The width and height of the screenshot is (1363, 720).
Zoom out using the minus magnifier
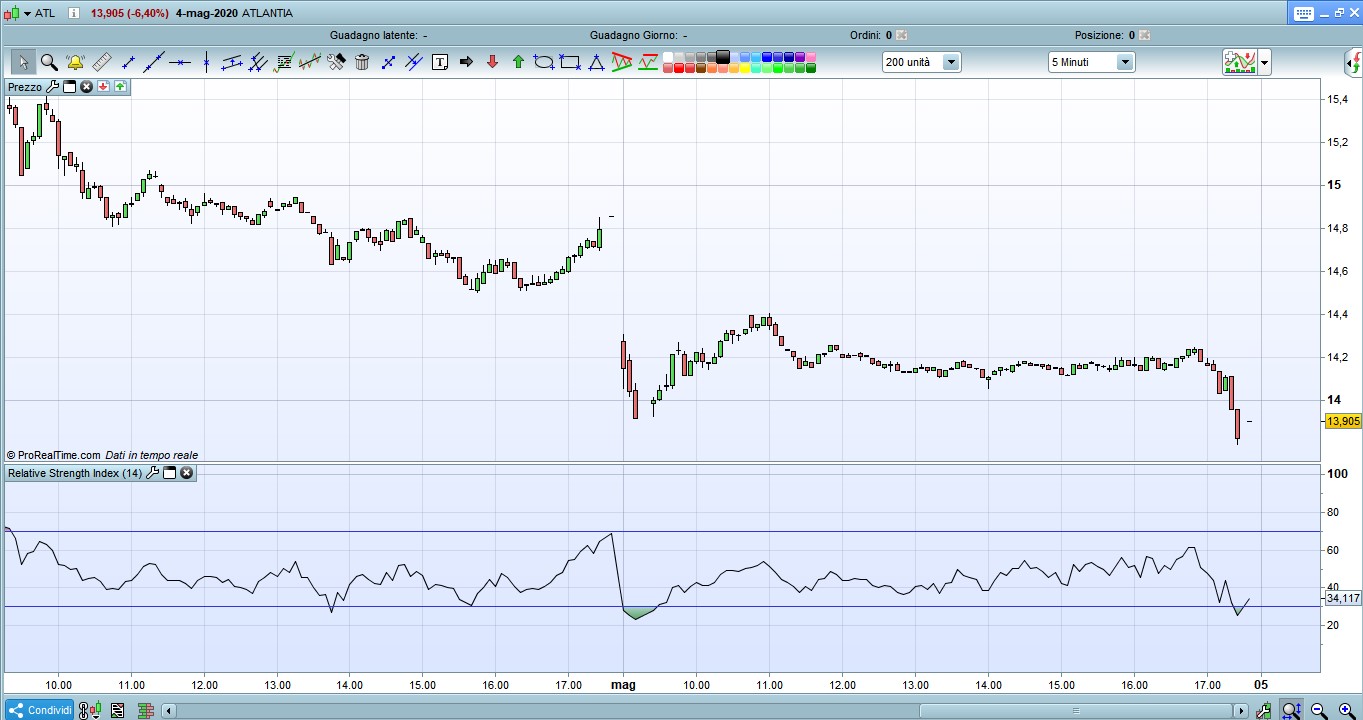click(x=1318, y=711)
